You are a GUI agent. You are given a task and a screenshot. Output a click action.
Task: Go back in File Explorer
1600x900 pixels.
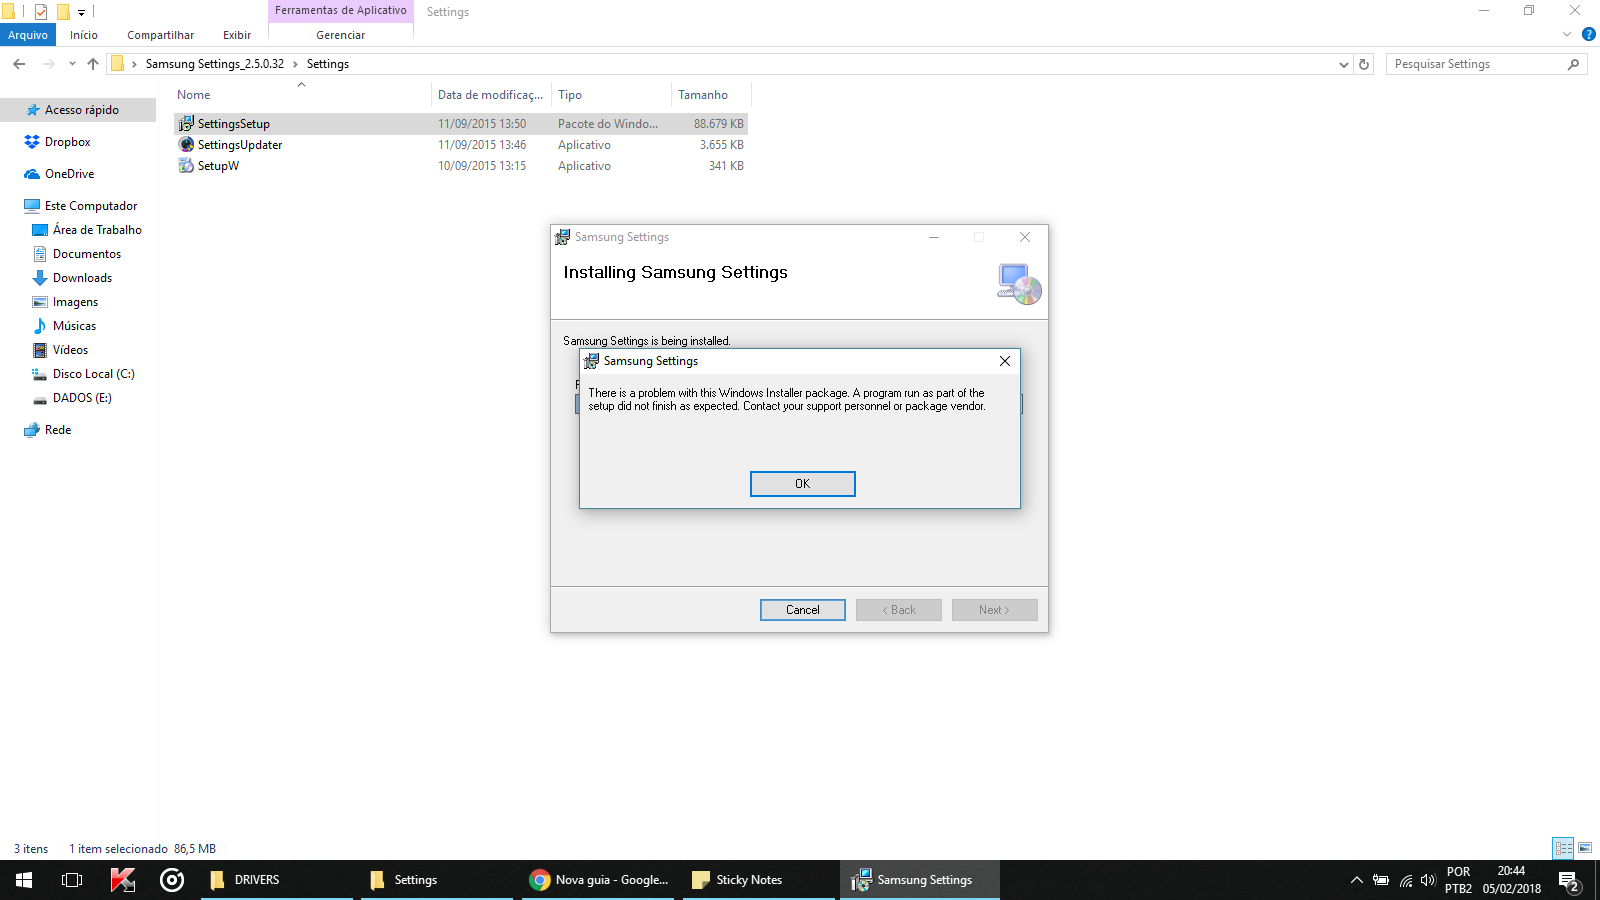tap(19, 64)
